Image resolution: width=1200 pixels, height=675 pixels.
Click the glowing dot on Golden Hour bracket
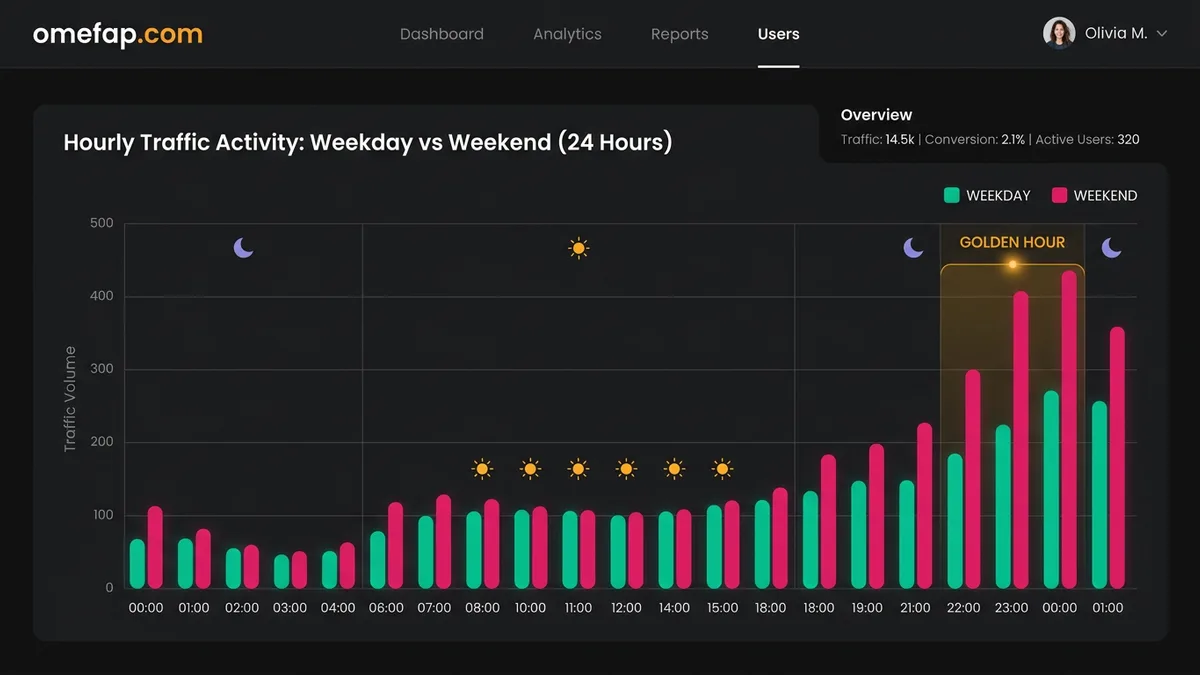click(x=1013, y=265)
